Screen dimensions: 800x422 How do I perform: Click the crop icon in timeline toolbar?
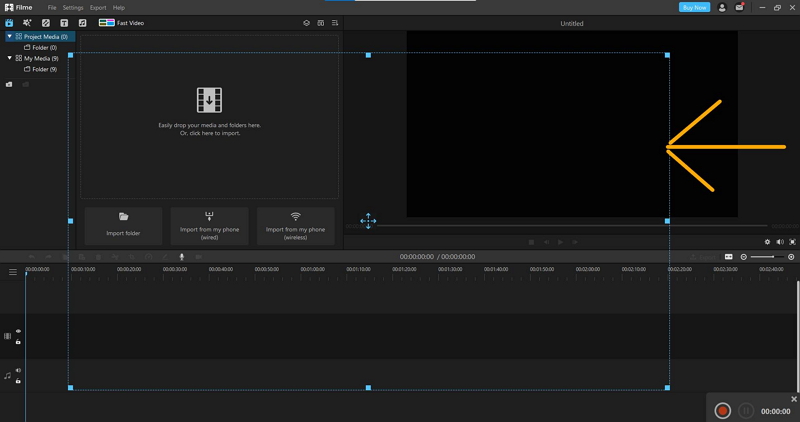click(x=132, y=257)
